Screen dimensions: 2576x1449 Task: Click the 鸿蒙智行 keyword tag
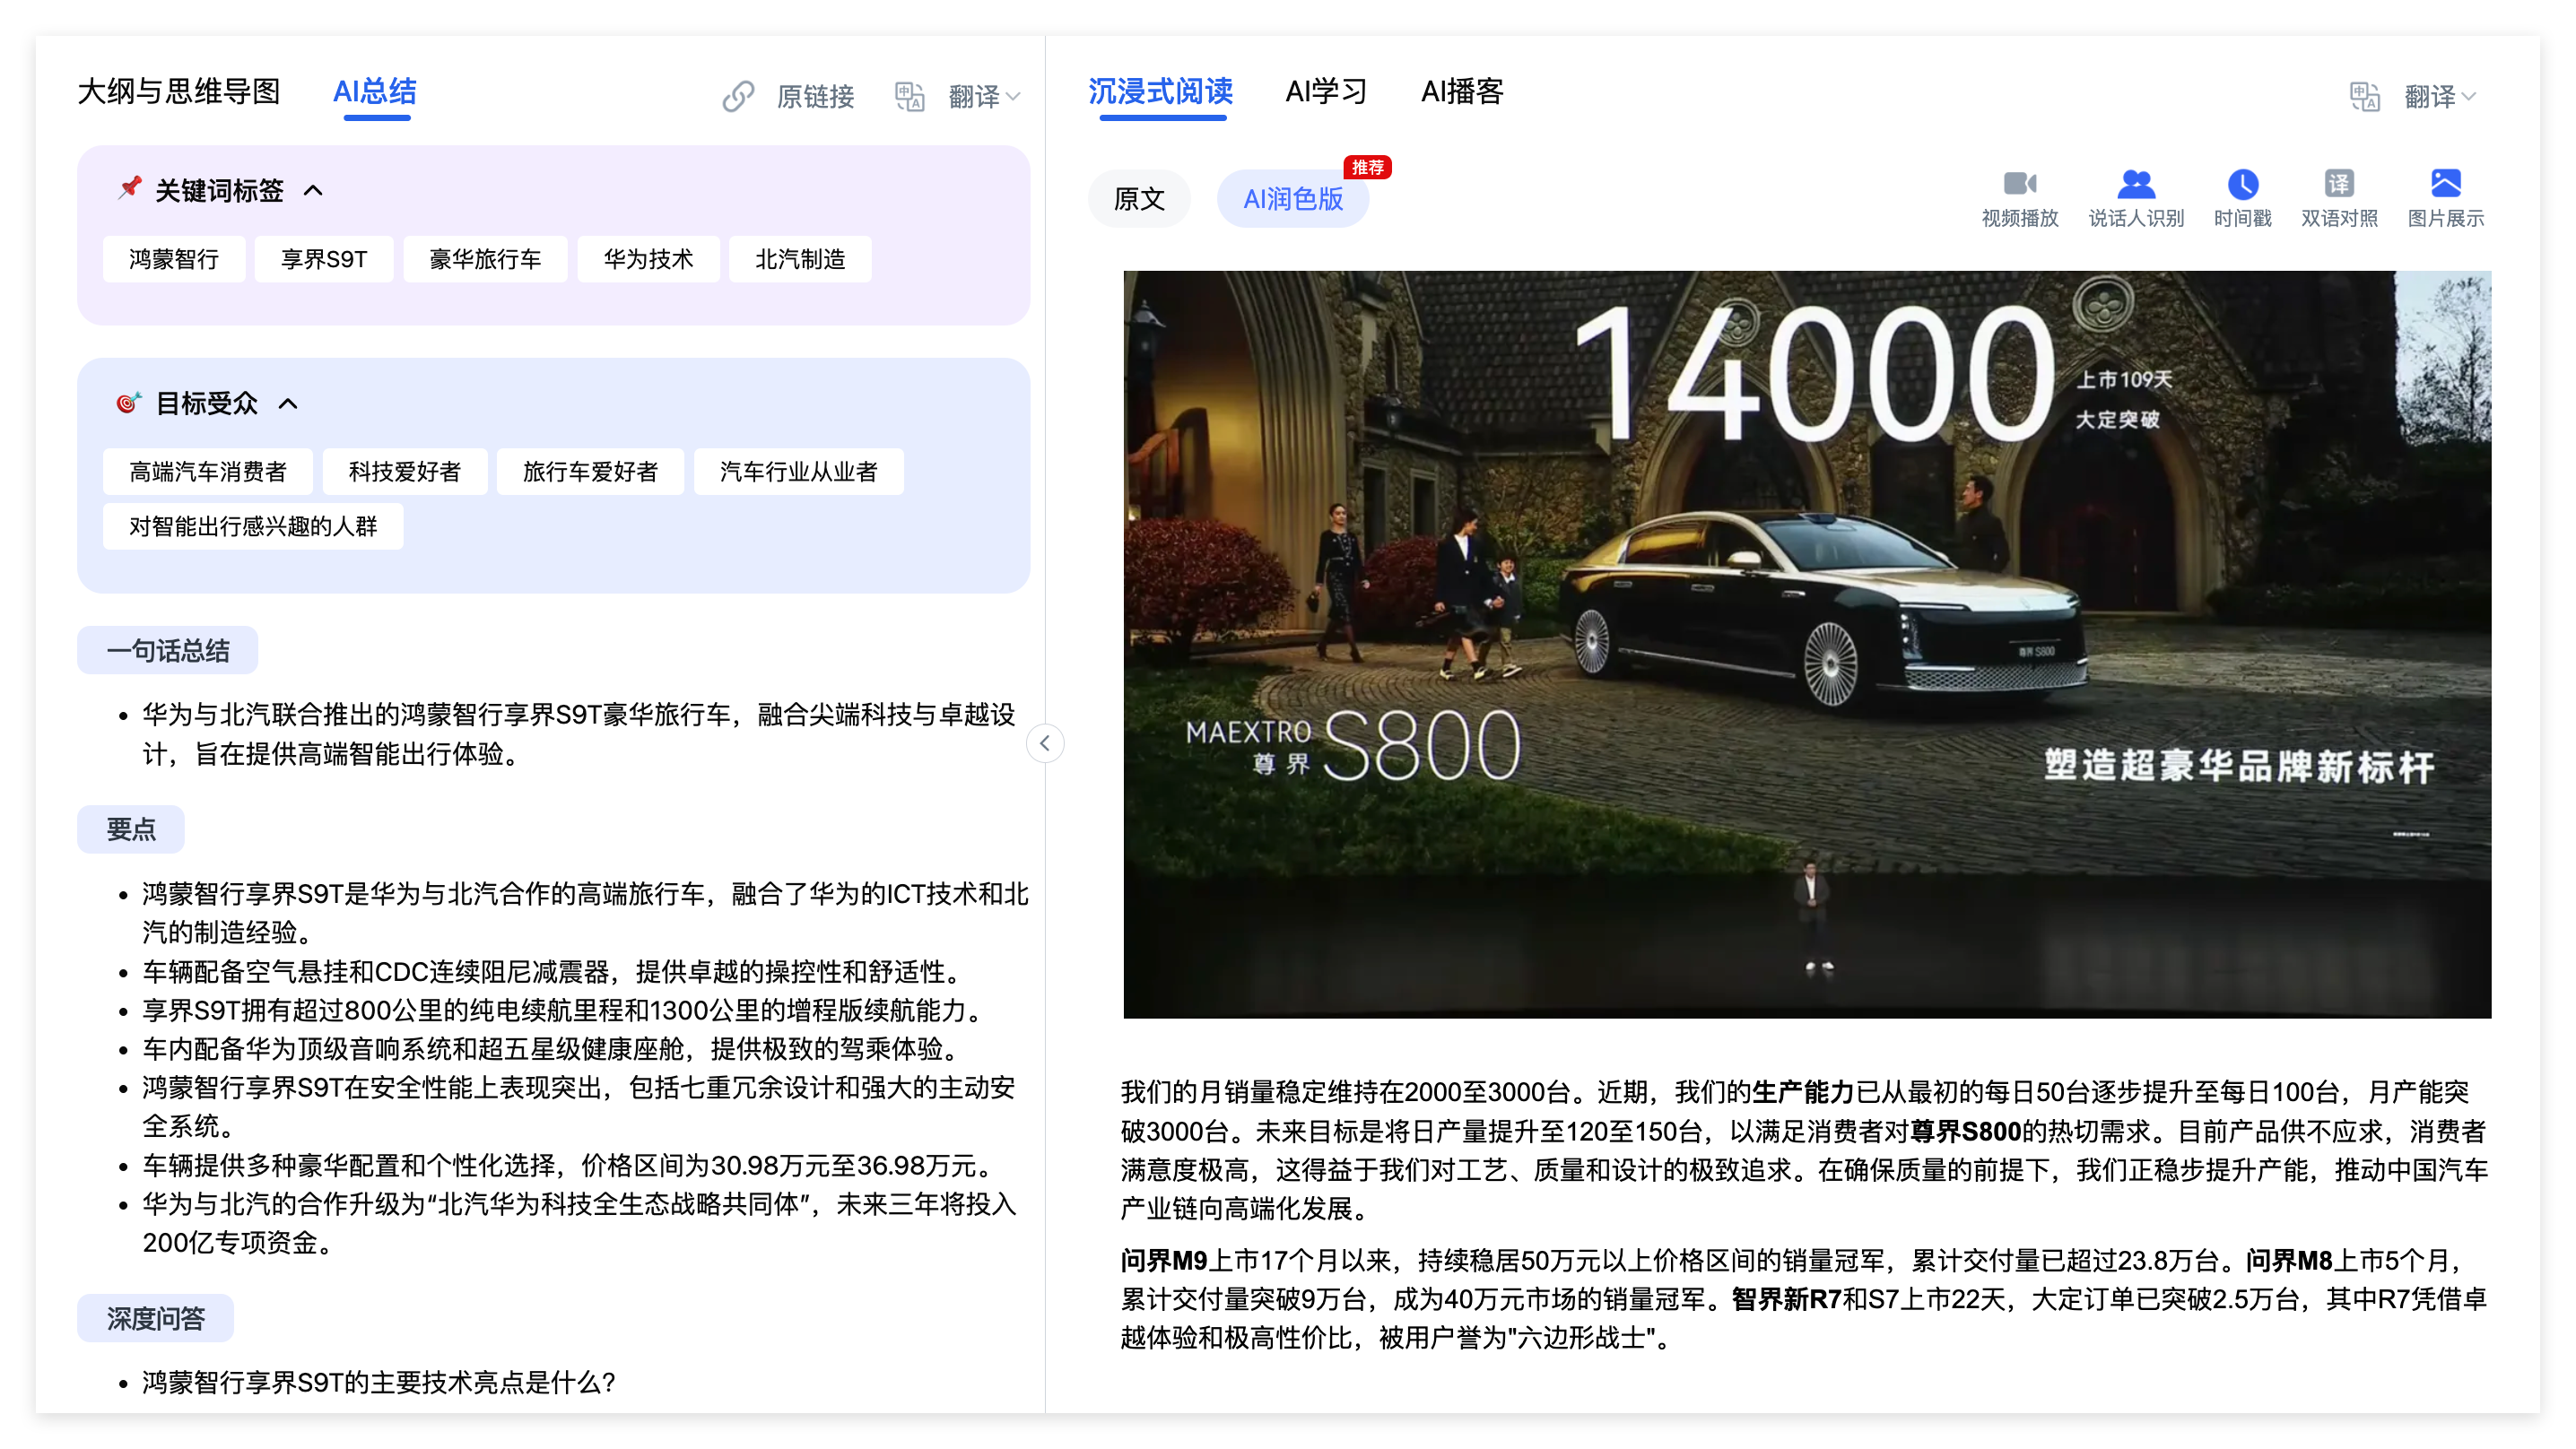pyautogui.click(x=174, y=260)
